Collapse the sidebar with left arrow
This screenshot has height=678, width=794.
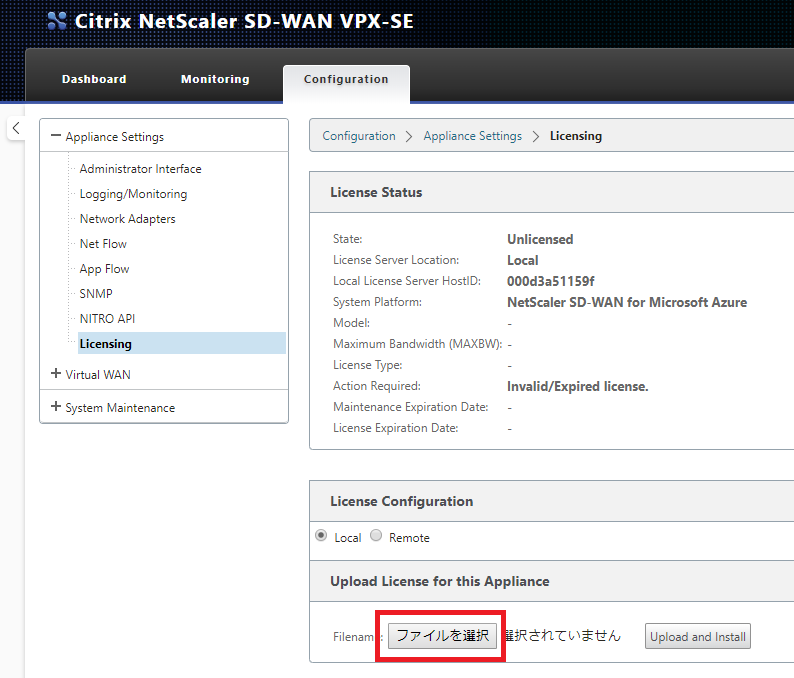tap(16, 128)
